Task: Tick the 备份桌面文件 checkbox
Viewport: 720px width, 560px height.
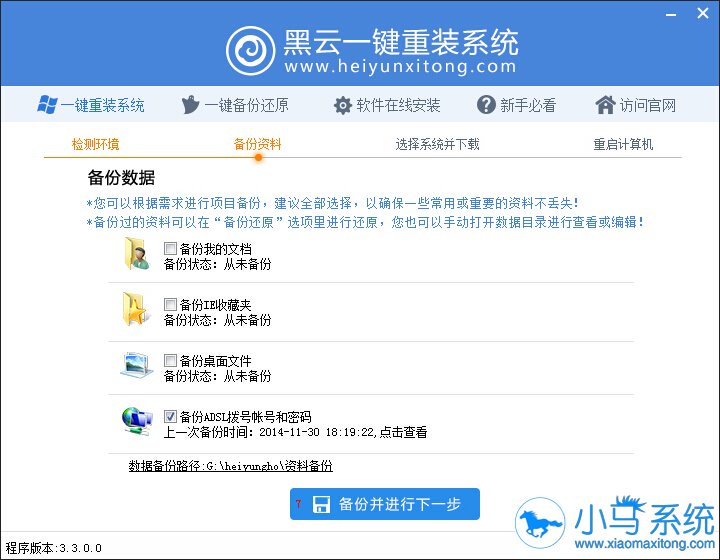Action: click(x=170, y=360)
